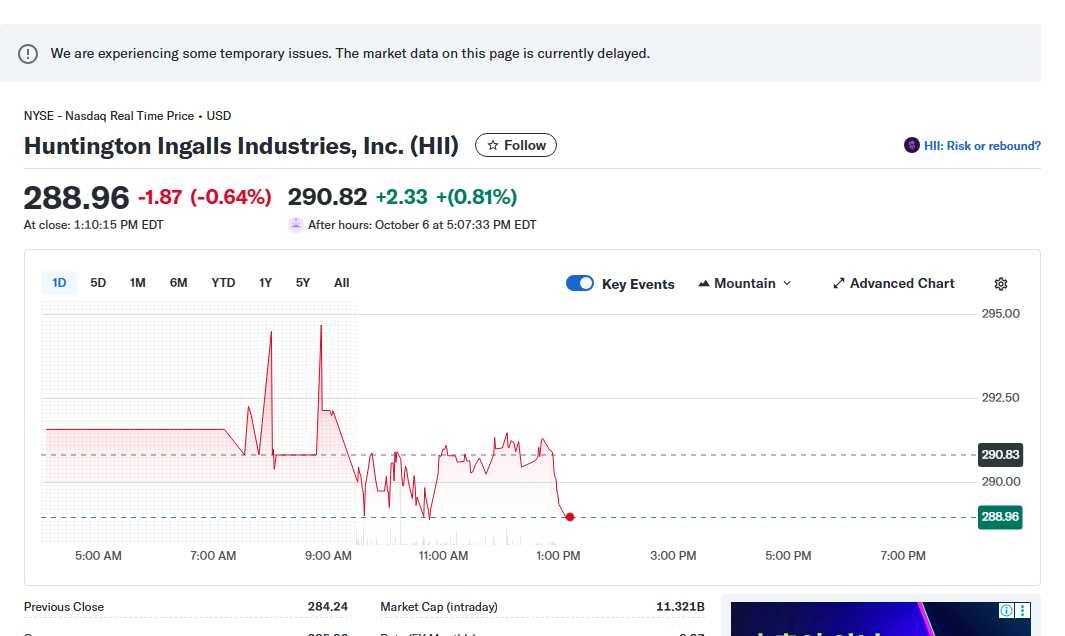Toggle Key Events off on the chart

[x=579, y=283]
